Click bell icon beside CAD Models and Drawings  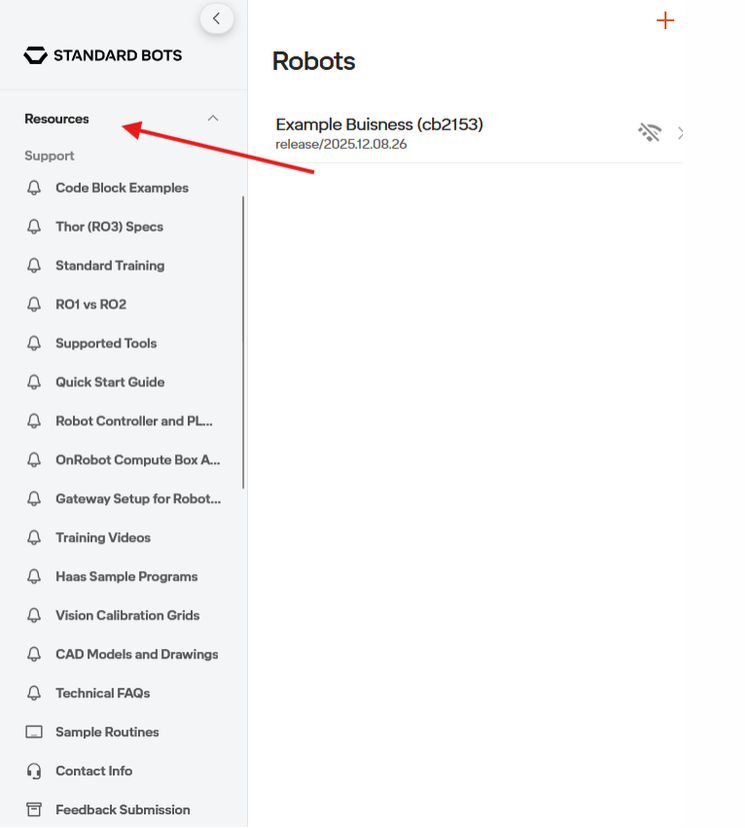click(x=34, y=655)
